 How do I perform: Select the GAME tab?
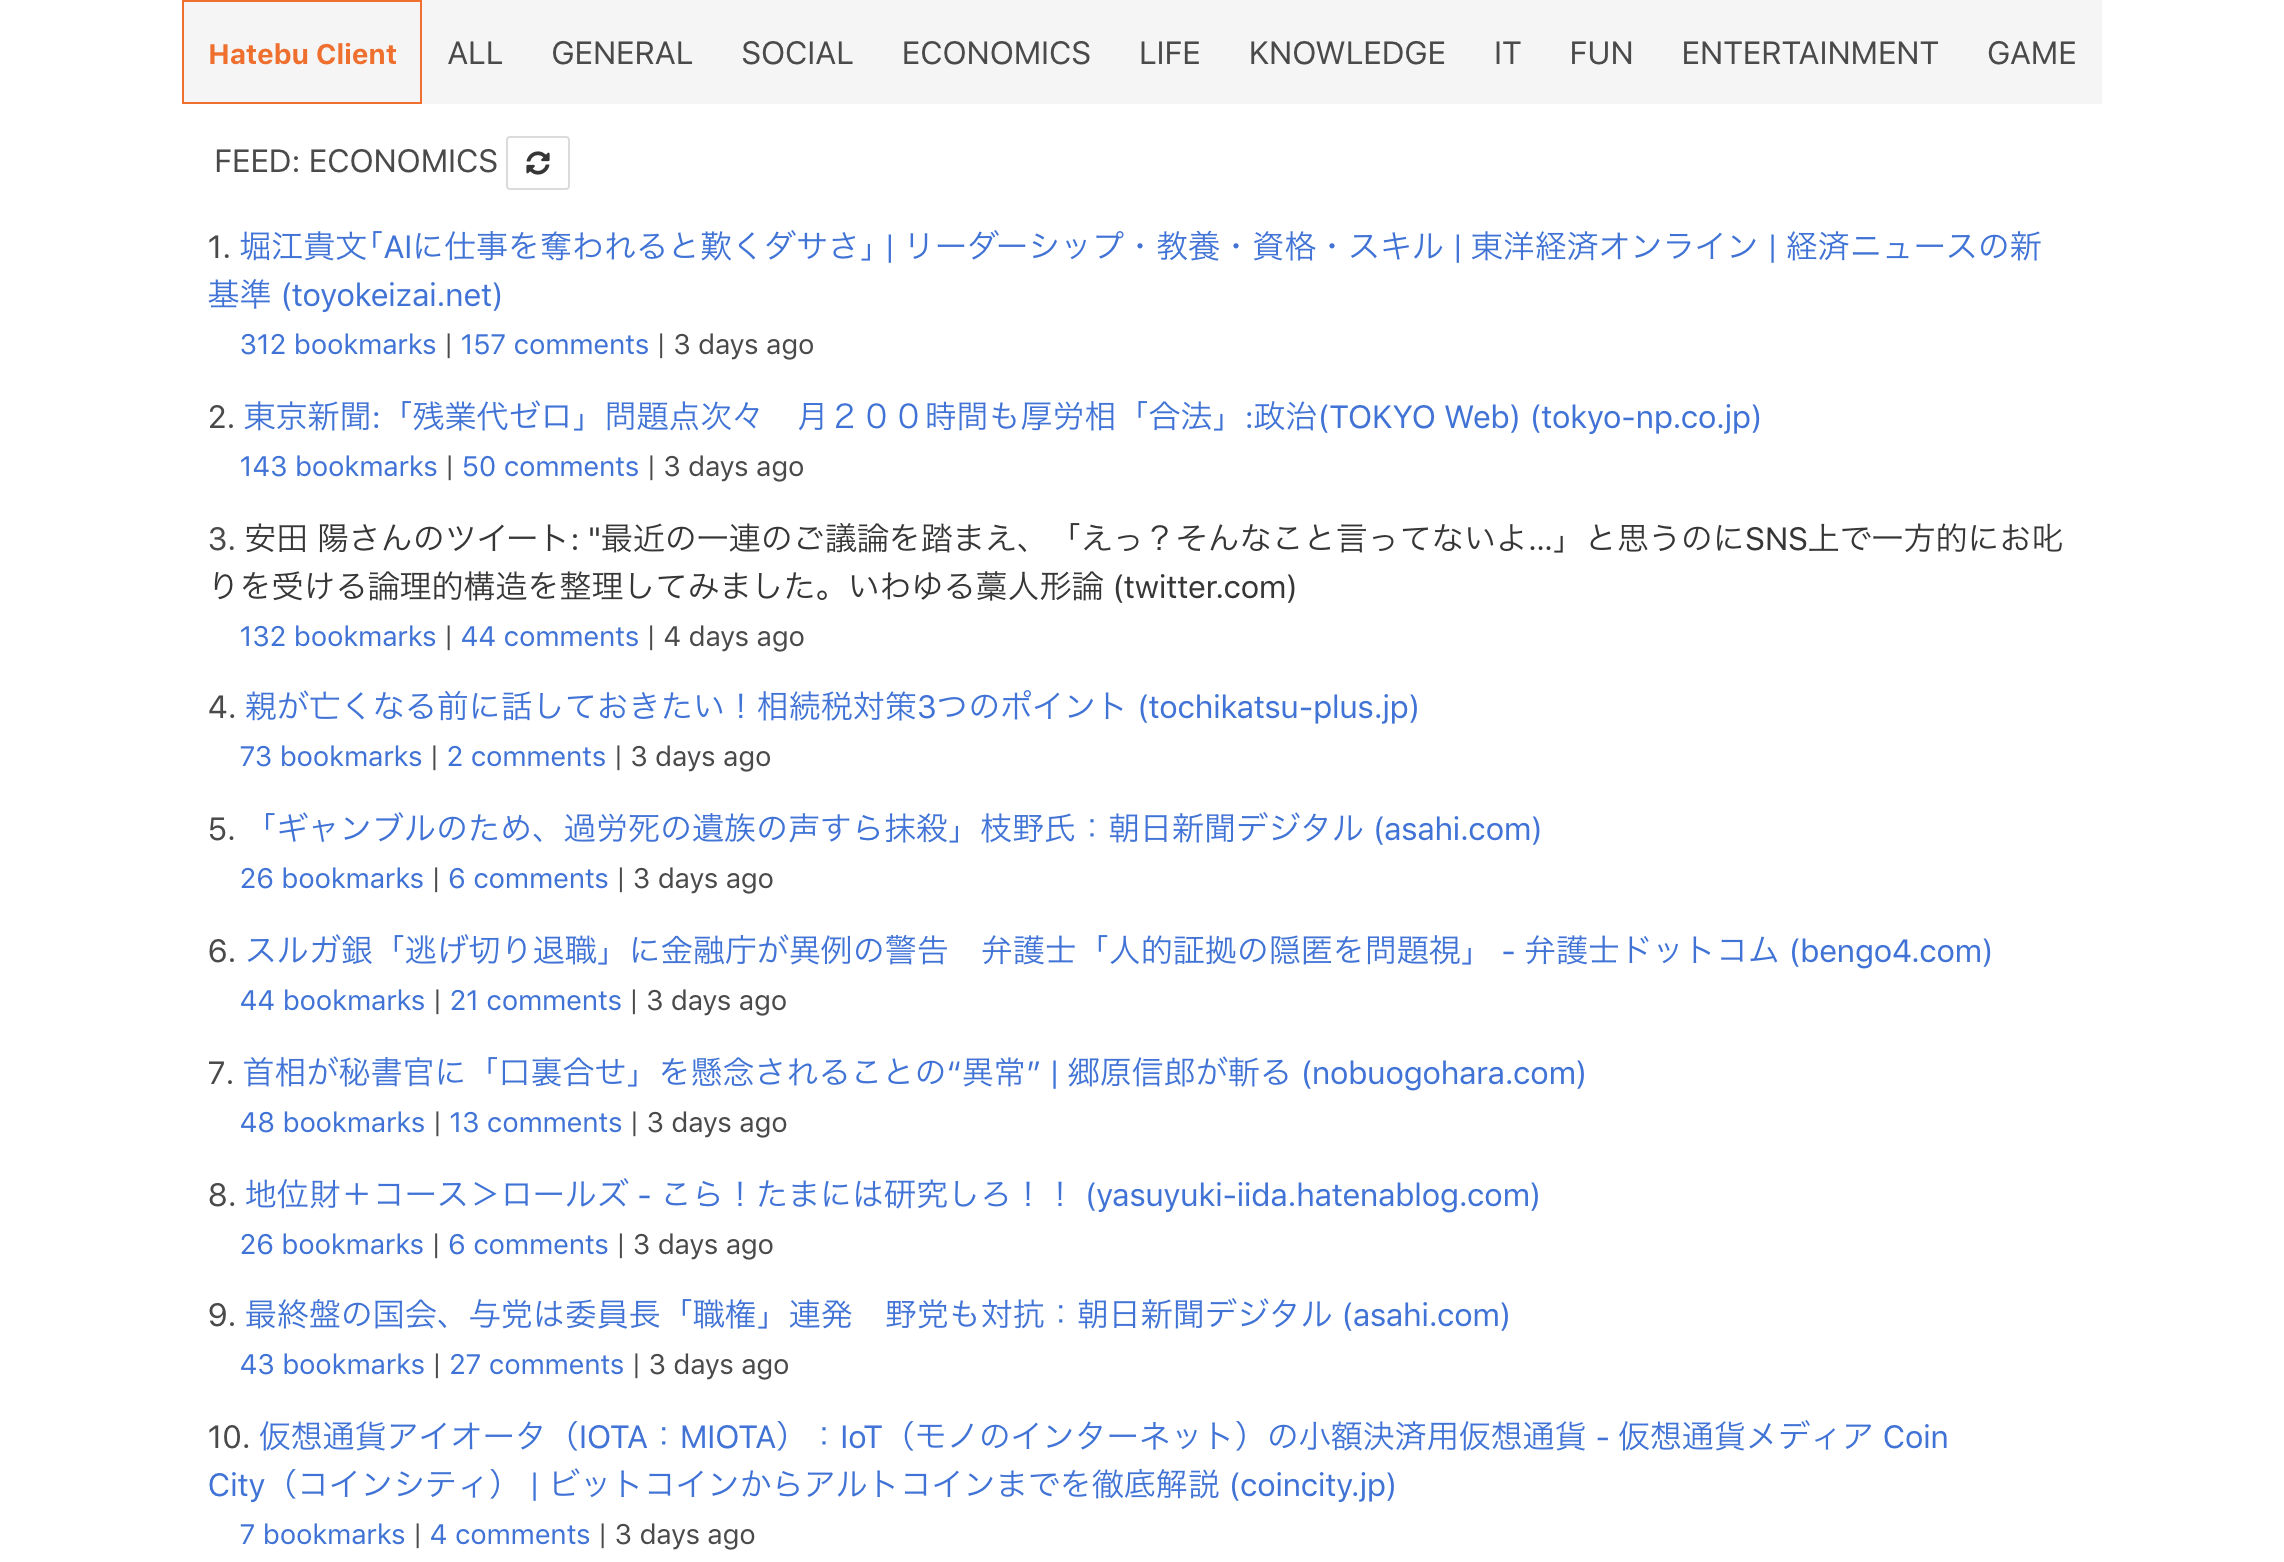(2031, 53)
